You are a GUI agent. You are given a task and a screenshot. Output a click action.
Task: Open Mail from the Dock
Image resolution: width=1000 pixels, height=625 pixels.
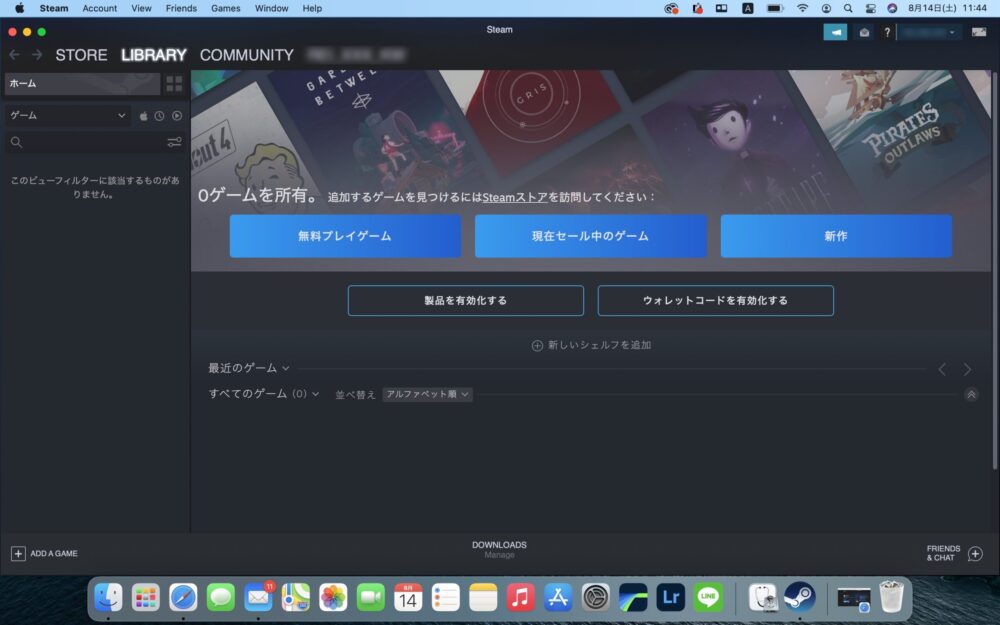click(x=258, y=598)
